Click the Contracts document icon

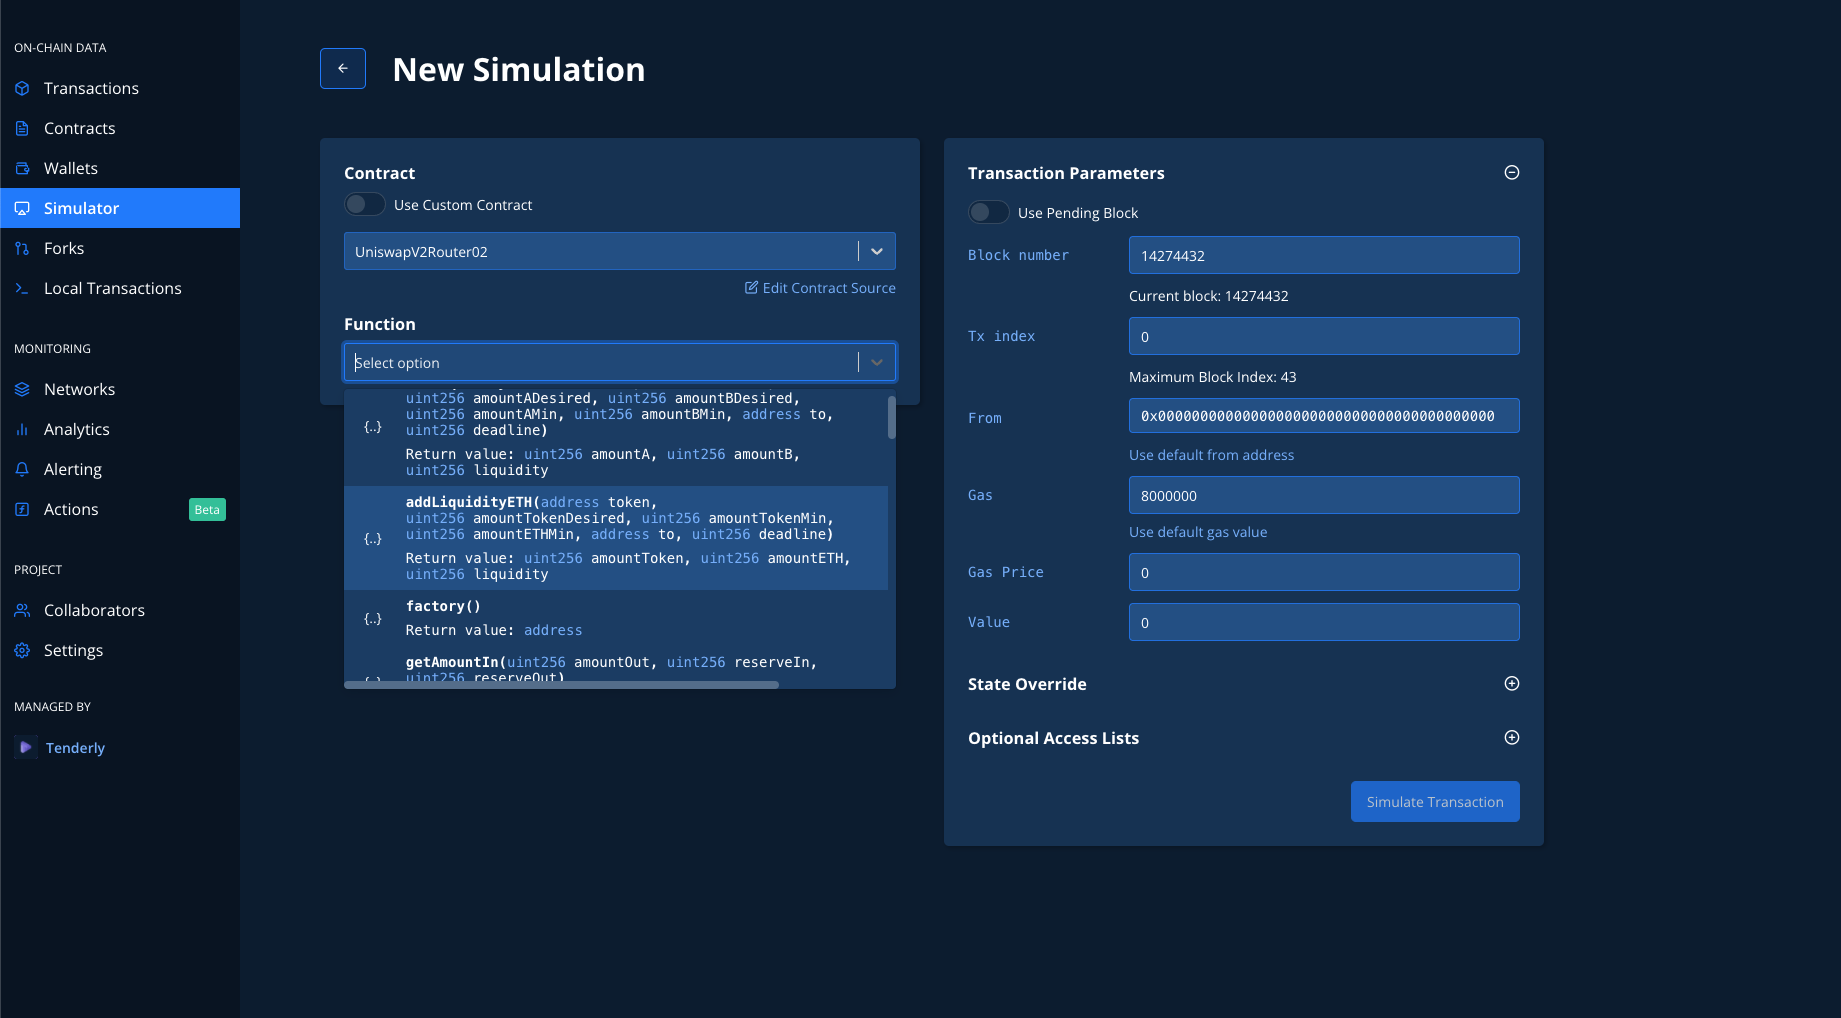click(x=22, y=128)
